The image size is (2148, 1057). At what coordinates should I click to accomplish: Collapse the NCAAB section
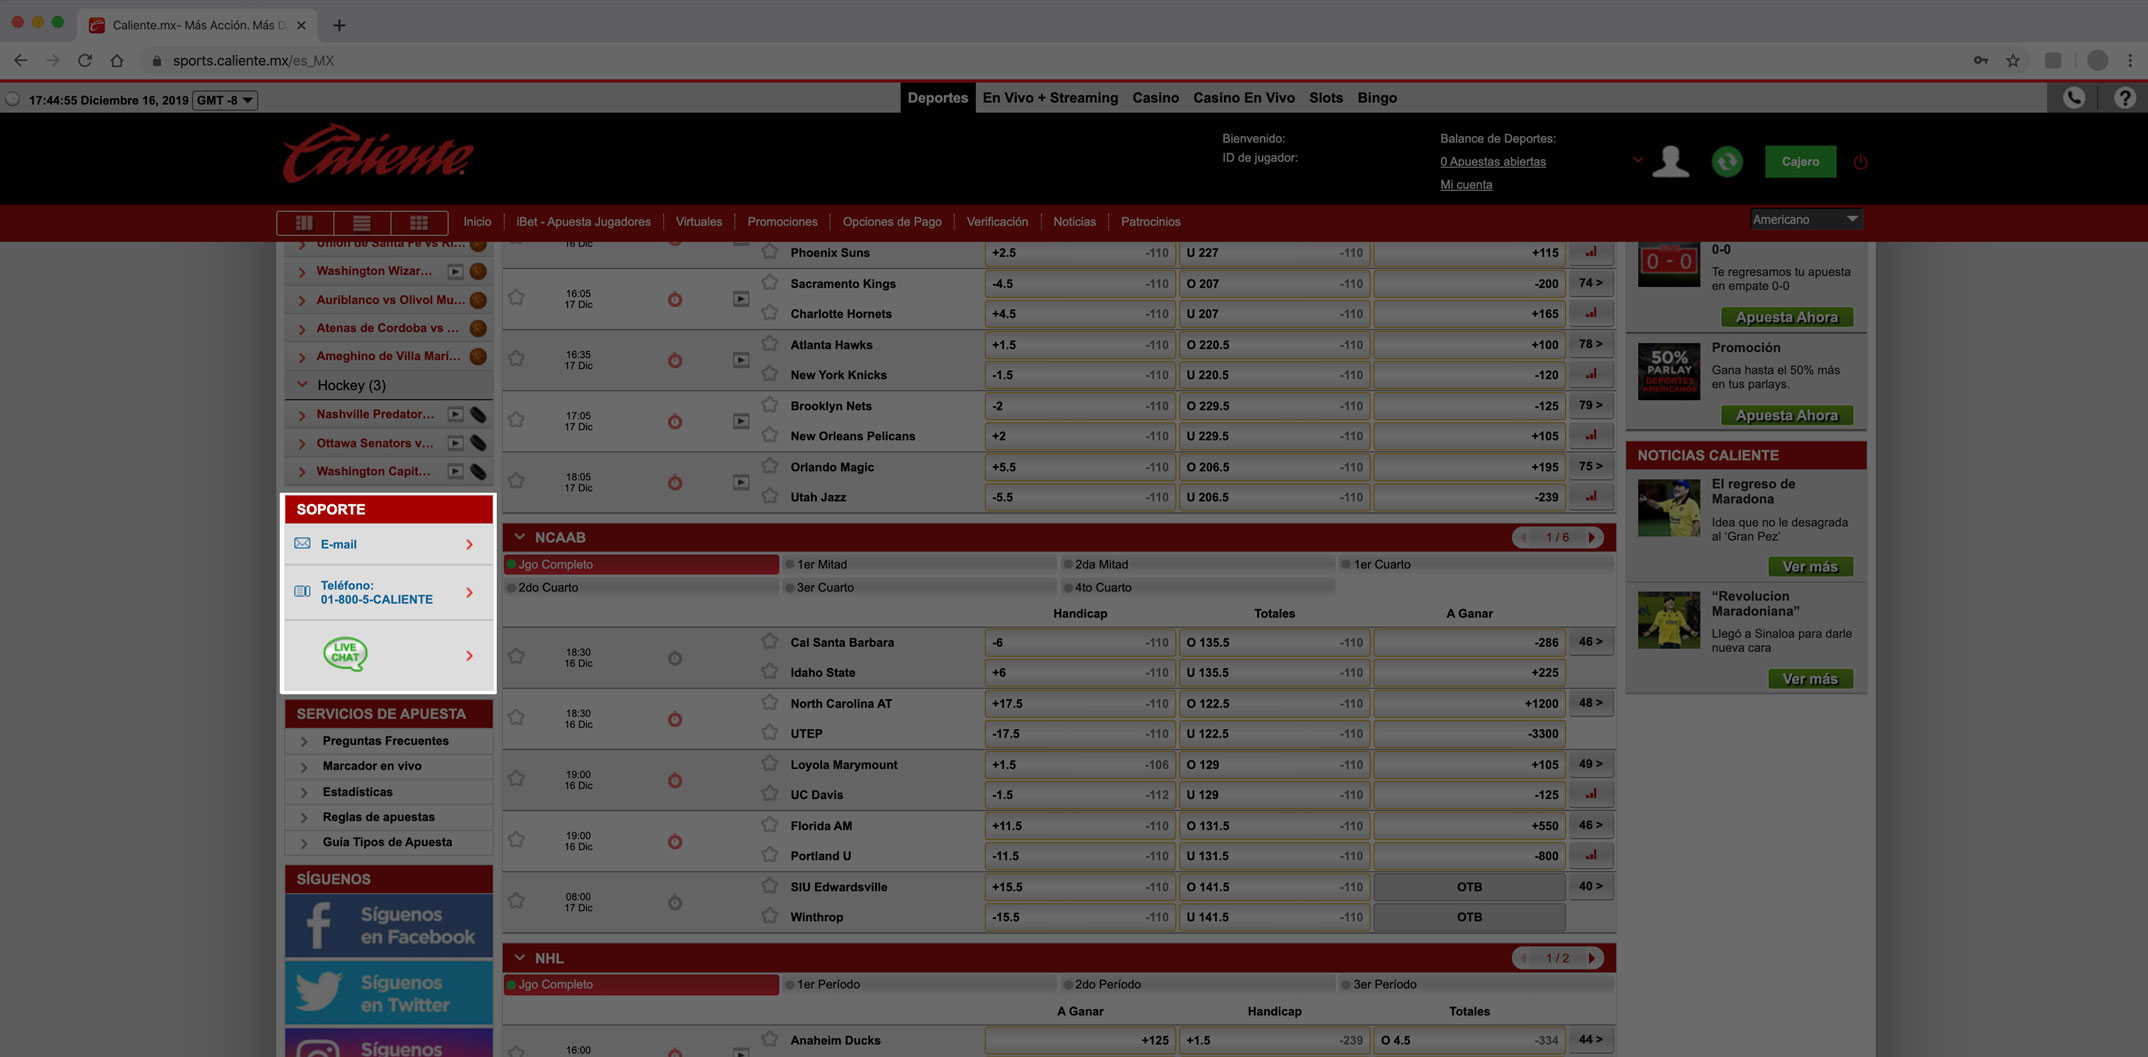[519, 537]
